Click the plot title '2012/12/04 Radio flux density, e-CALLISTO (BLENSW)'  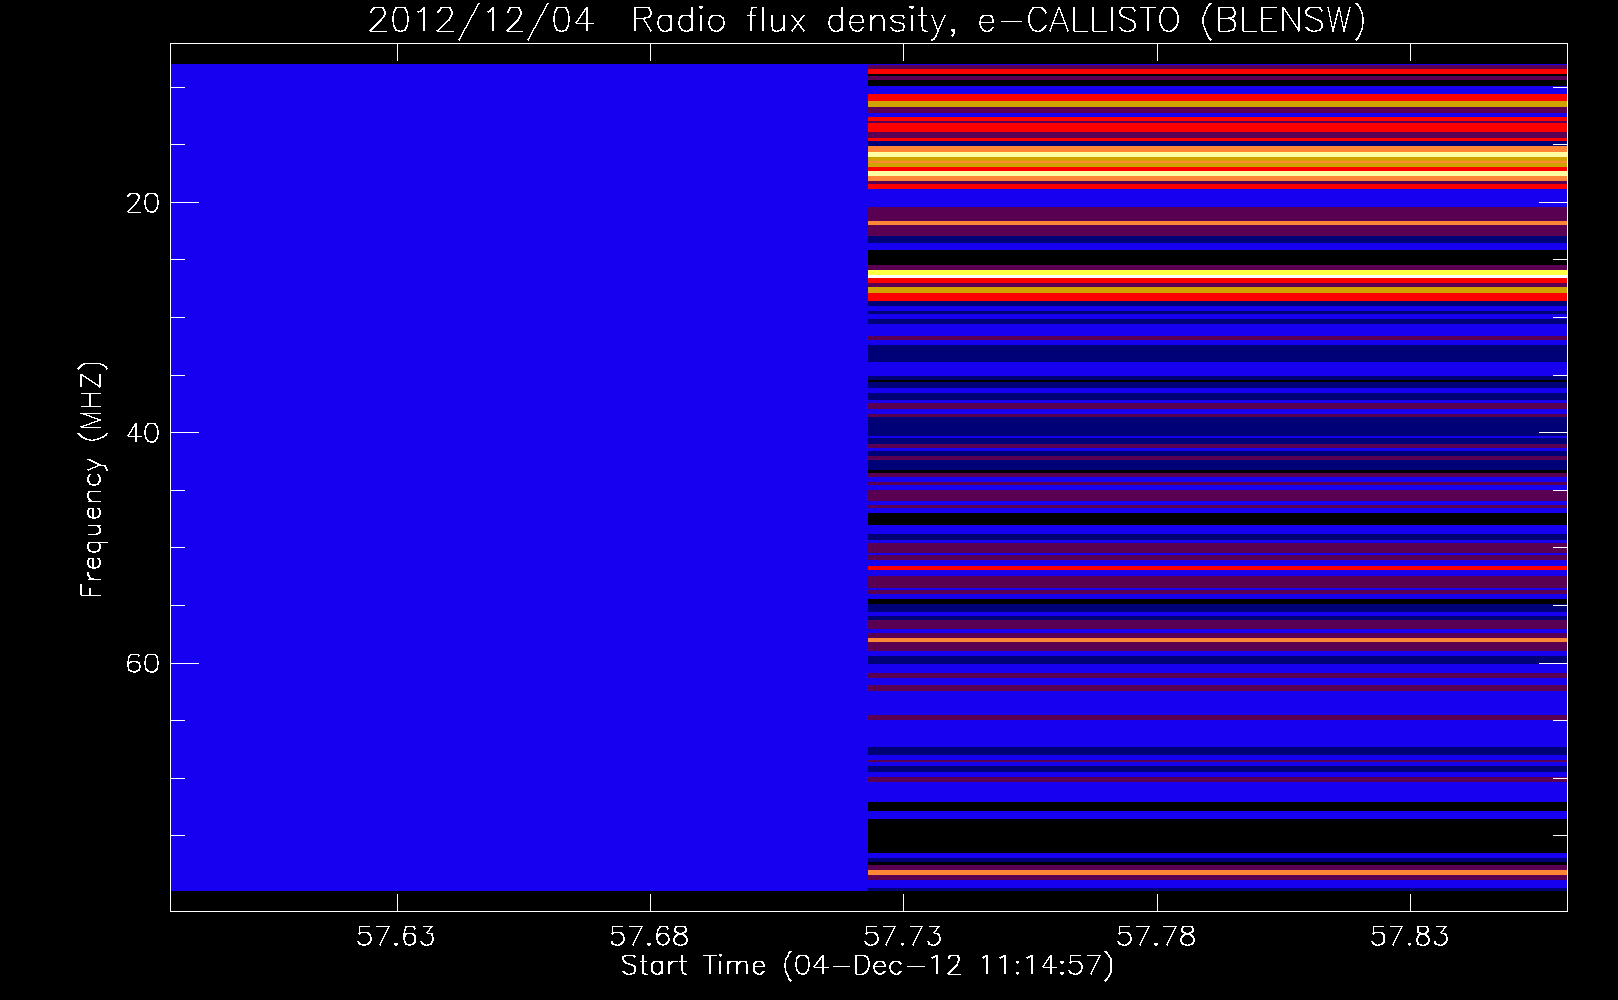867,21
